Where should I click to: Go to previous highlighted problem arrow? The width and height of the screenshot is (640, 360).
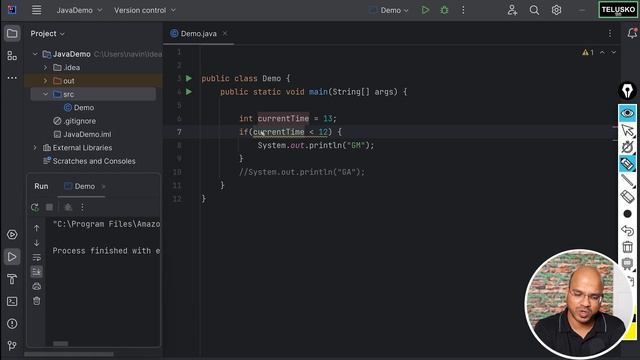pos(602,52)
